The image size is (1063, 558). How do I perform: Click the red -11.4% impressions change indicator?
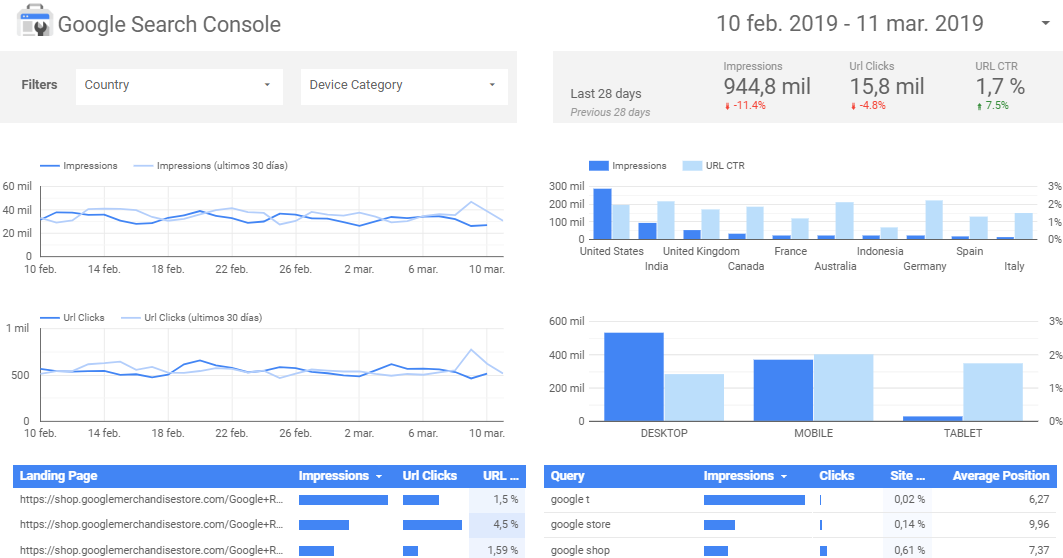[745, 106]
